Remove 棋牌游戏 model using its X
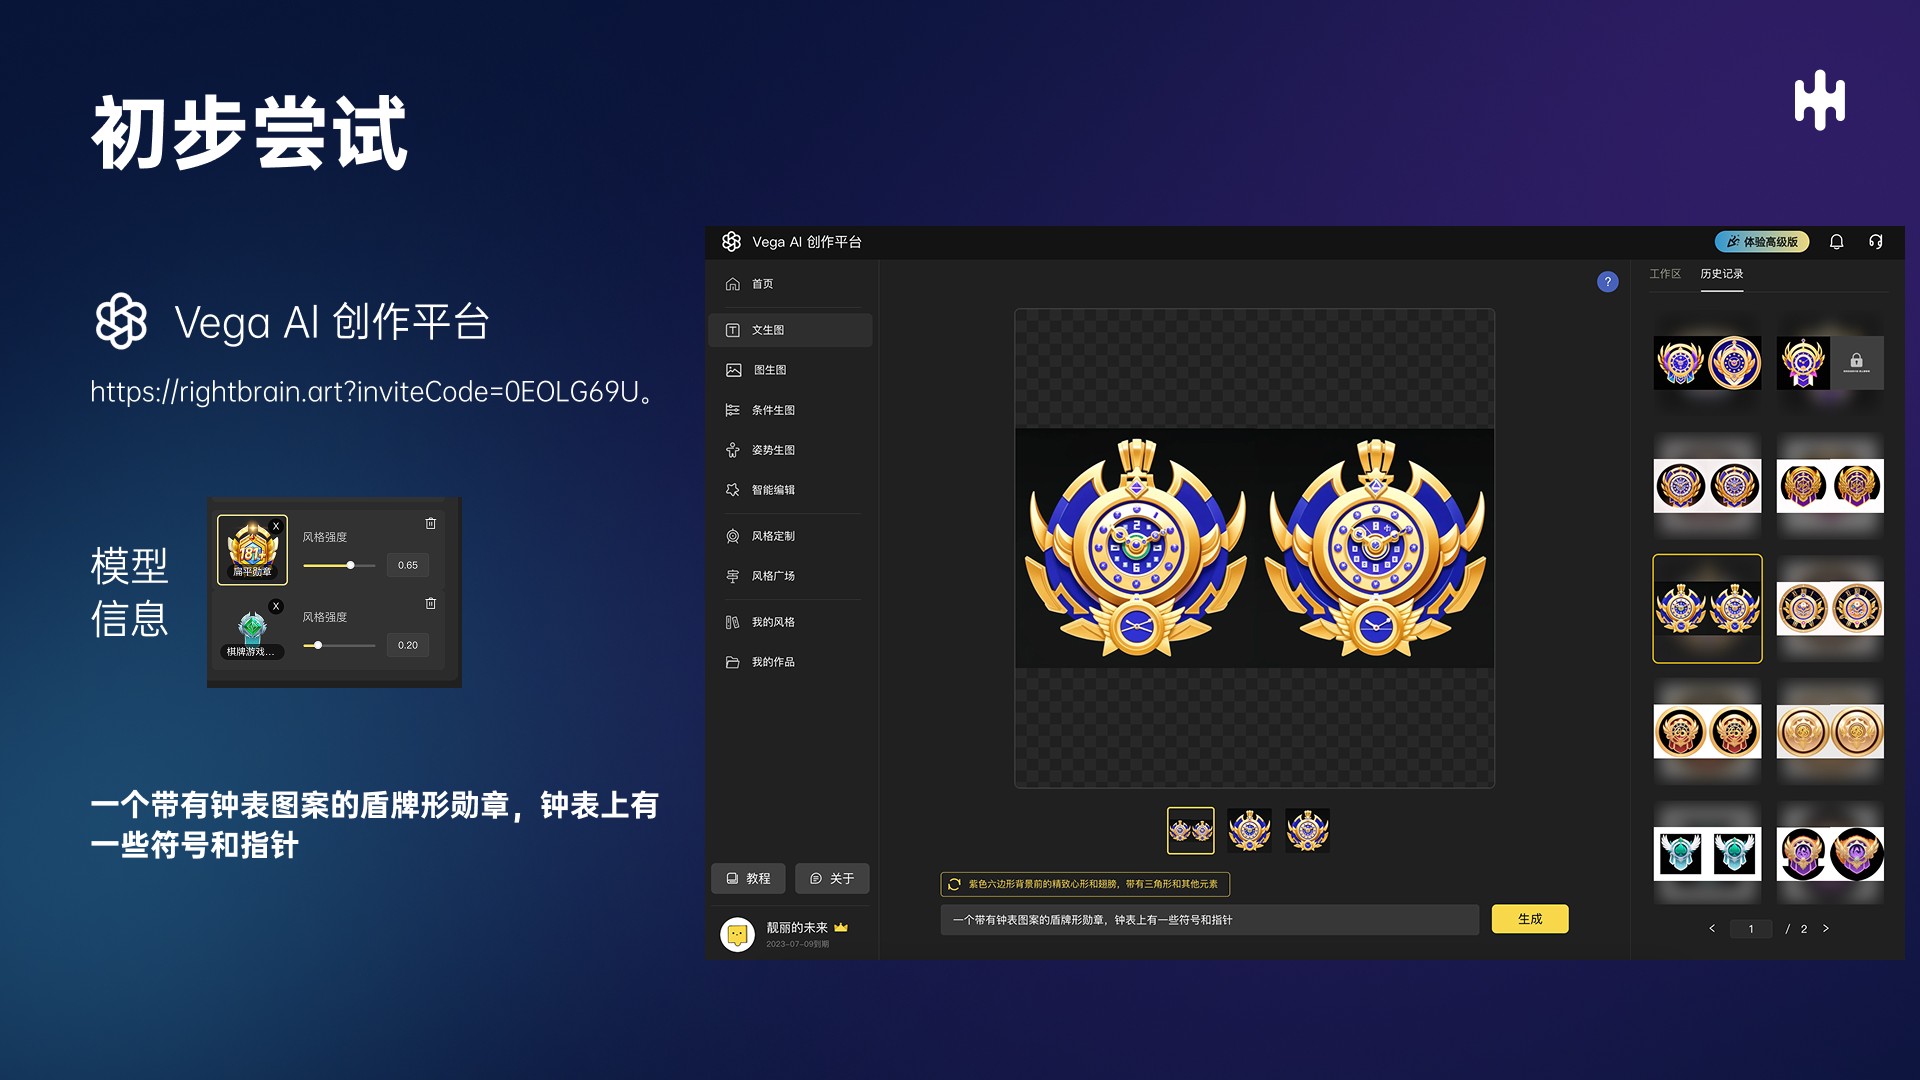The height and width of the screenshot is (1080, 1920). pos(277,606)
